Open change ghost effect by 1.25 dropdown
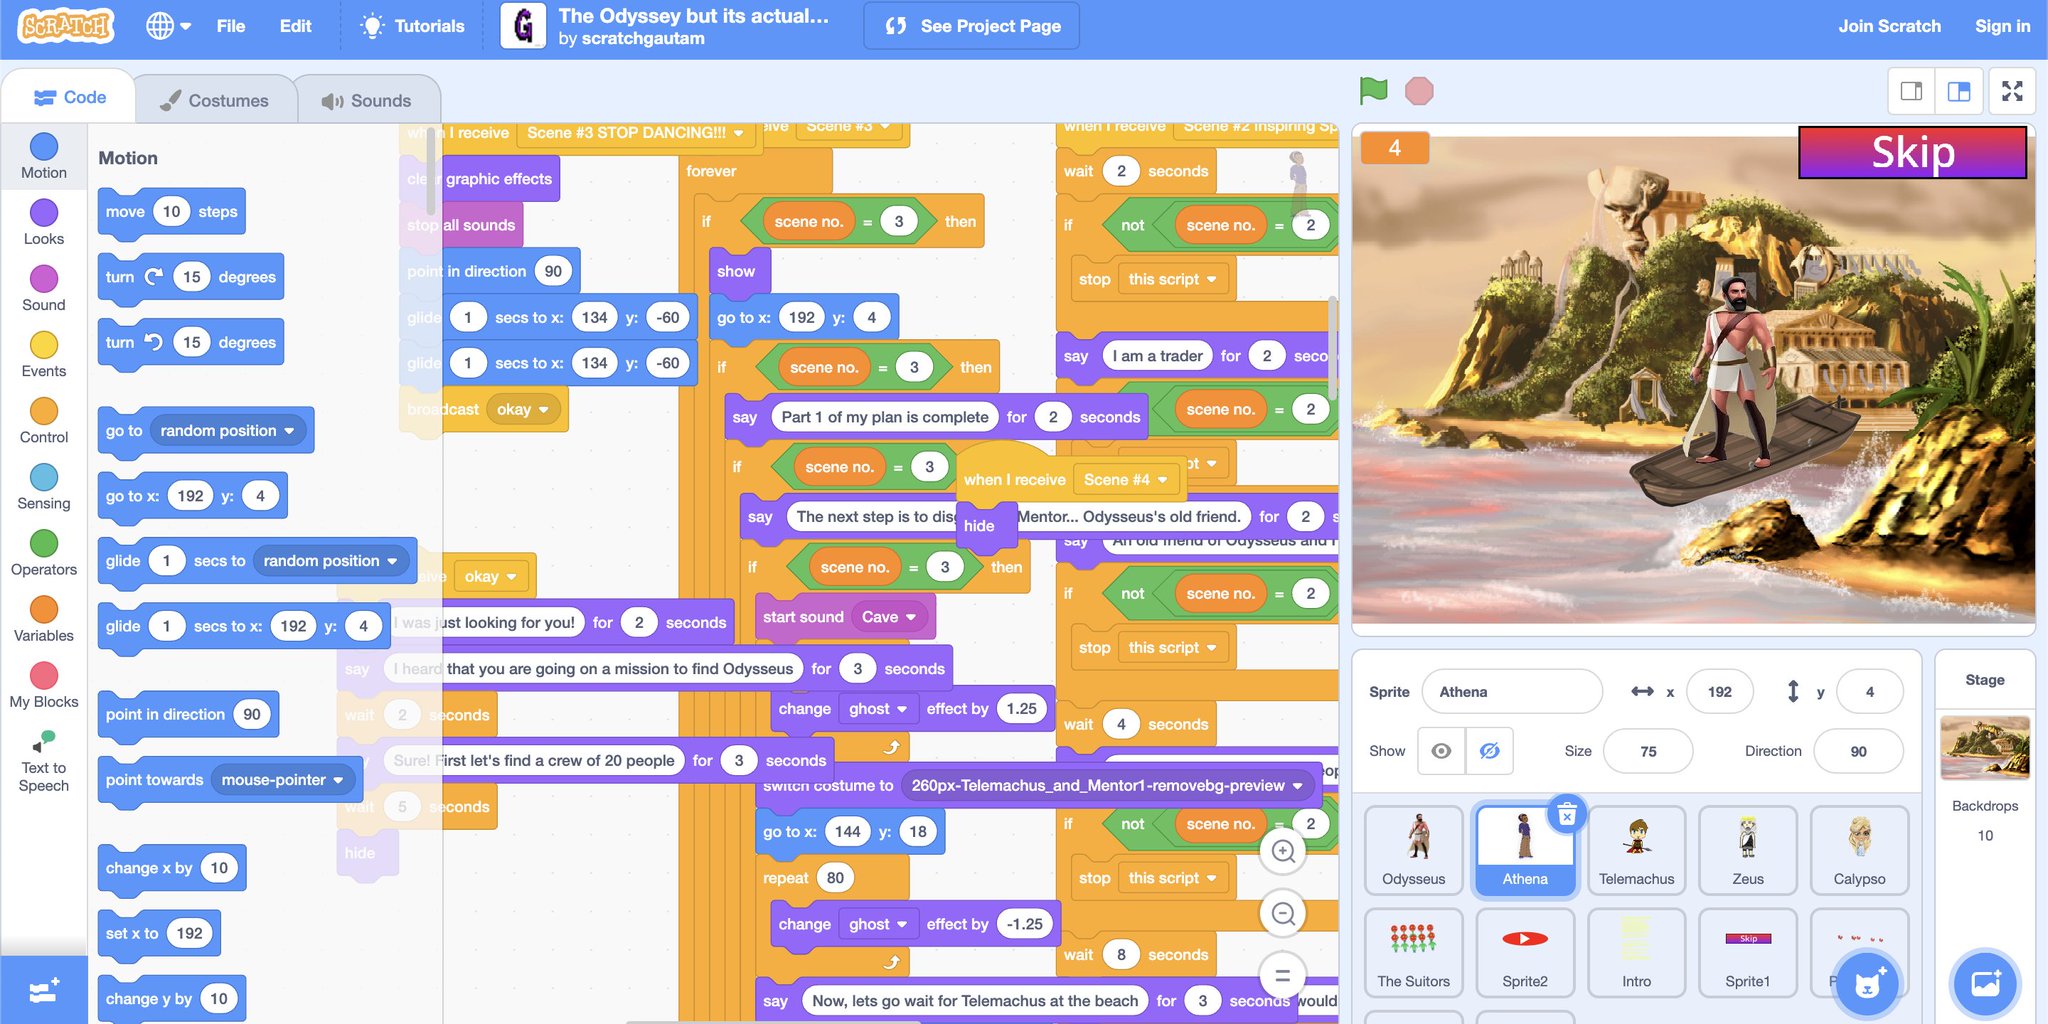The height and width of the screenshot is (1024, 2048). [x=878, y=709]
